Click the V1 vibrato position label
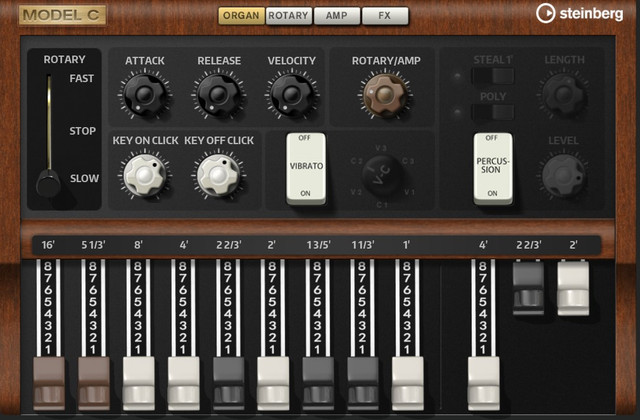Viewport: 640px width, 420px height. [409, 192]
